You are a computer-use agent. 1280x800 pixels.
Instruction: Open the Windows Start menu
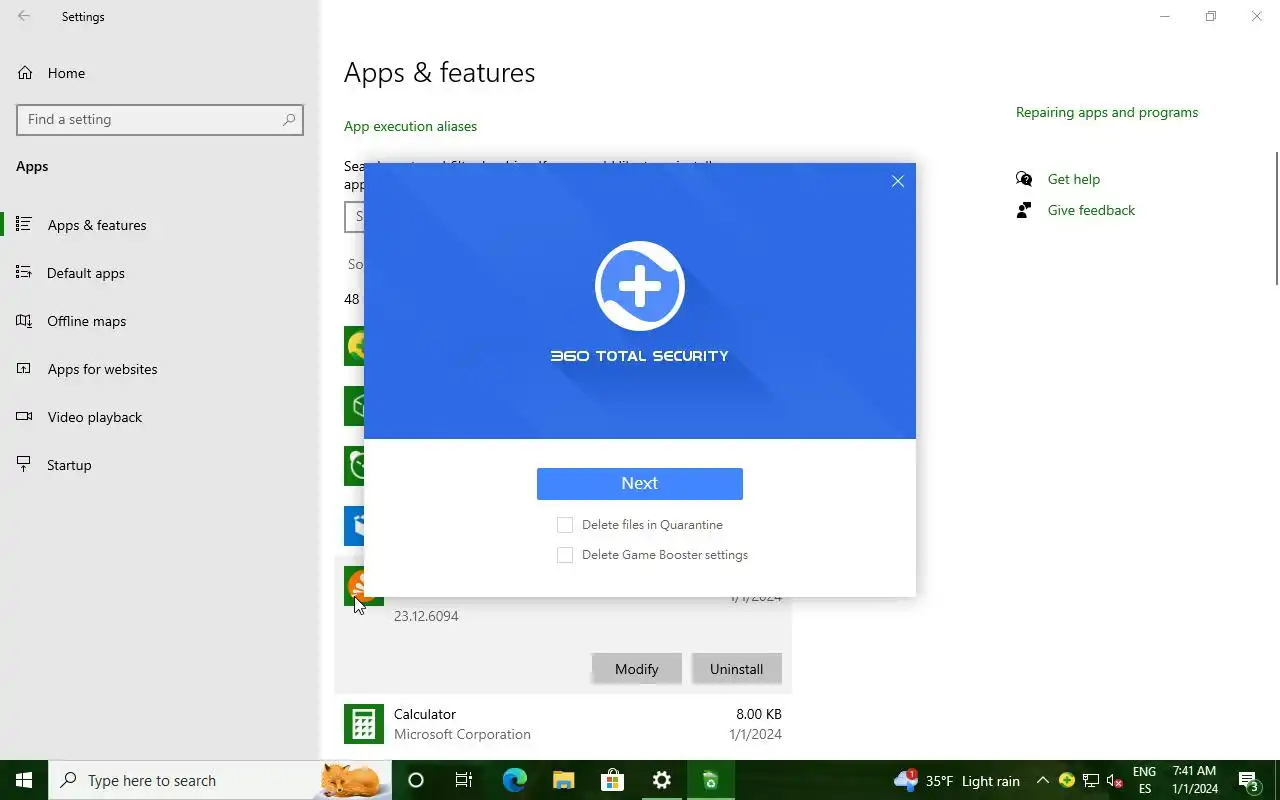pyautogui.click(x=24, y=780)
